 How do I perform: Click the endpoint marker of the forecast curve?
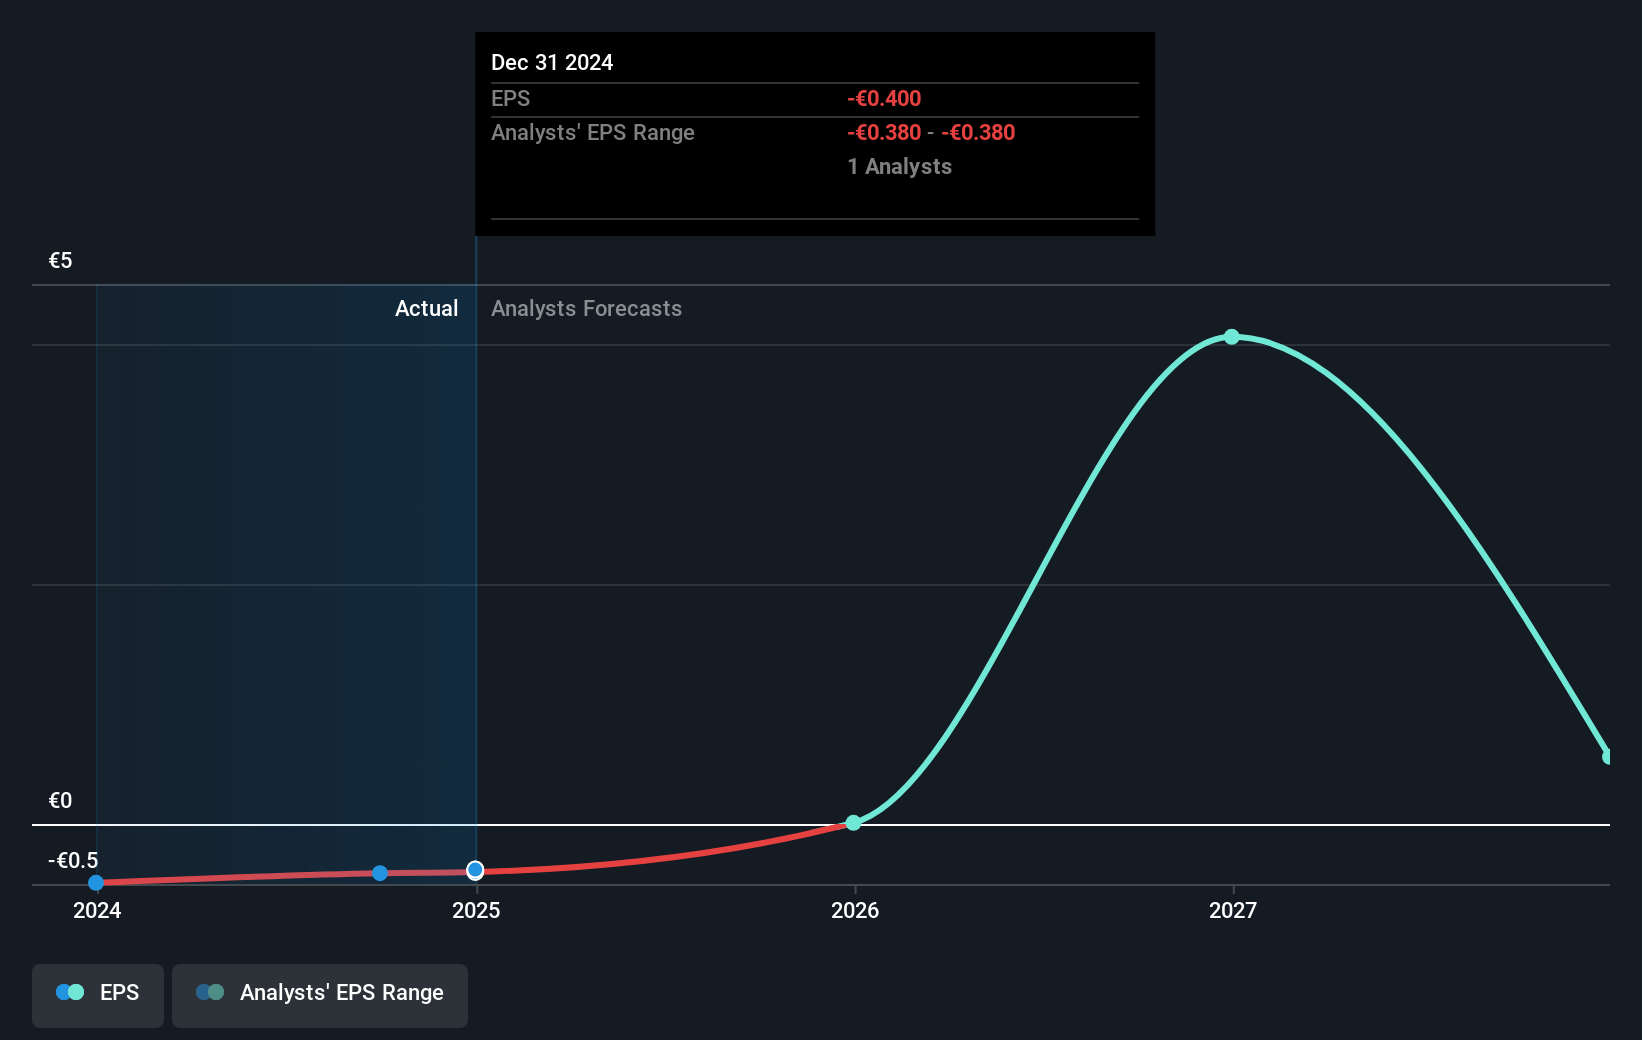[1608, 757]
